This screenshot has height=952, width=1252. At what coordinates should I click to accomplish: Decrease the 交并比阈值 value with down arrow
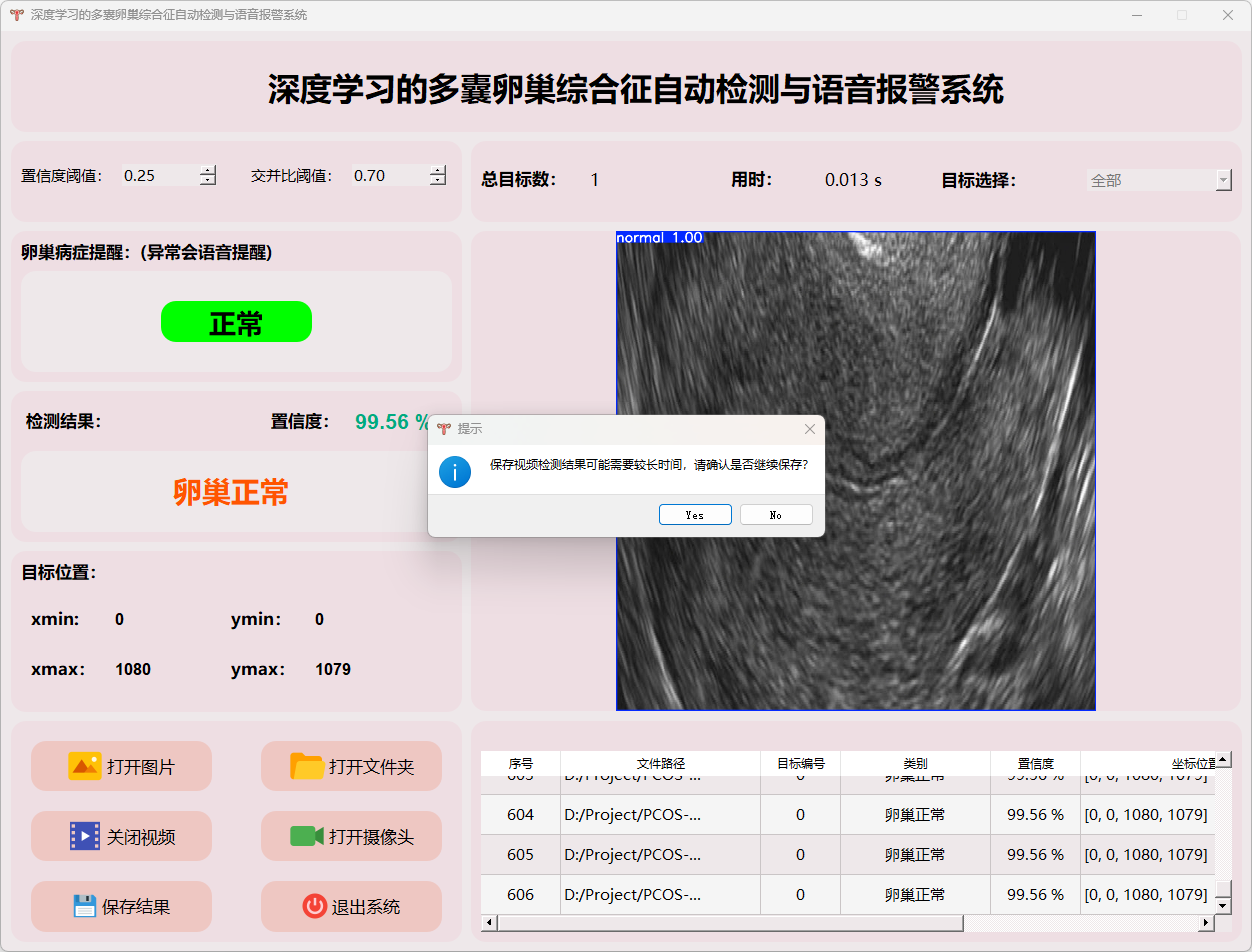pos(438,181)
